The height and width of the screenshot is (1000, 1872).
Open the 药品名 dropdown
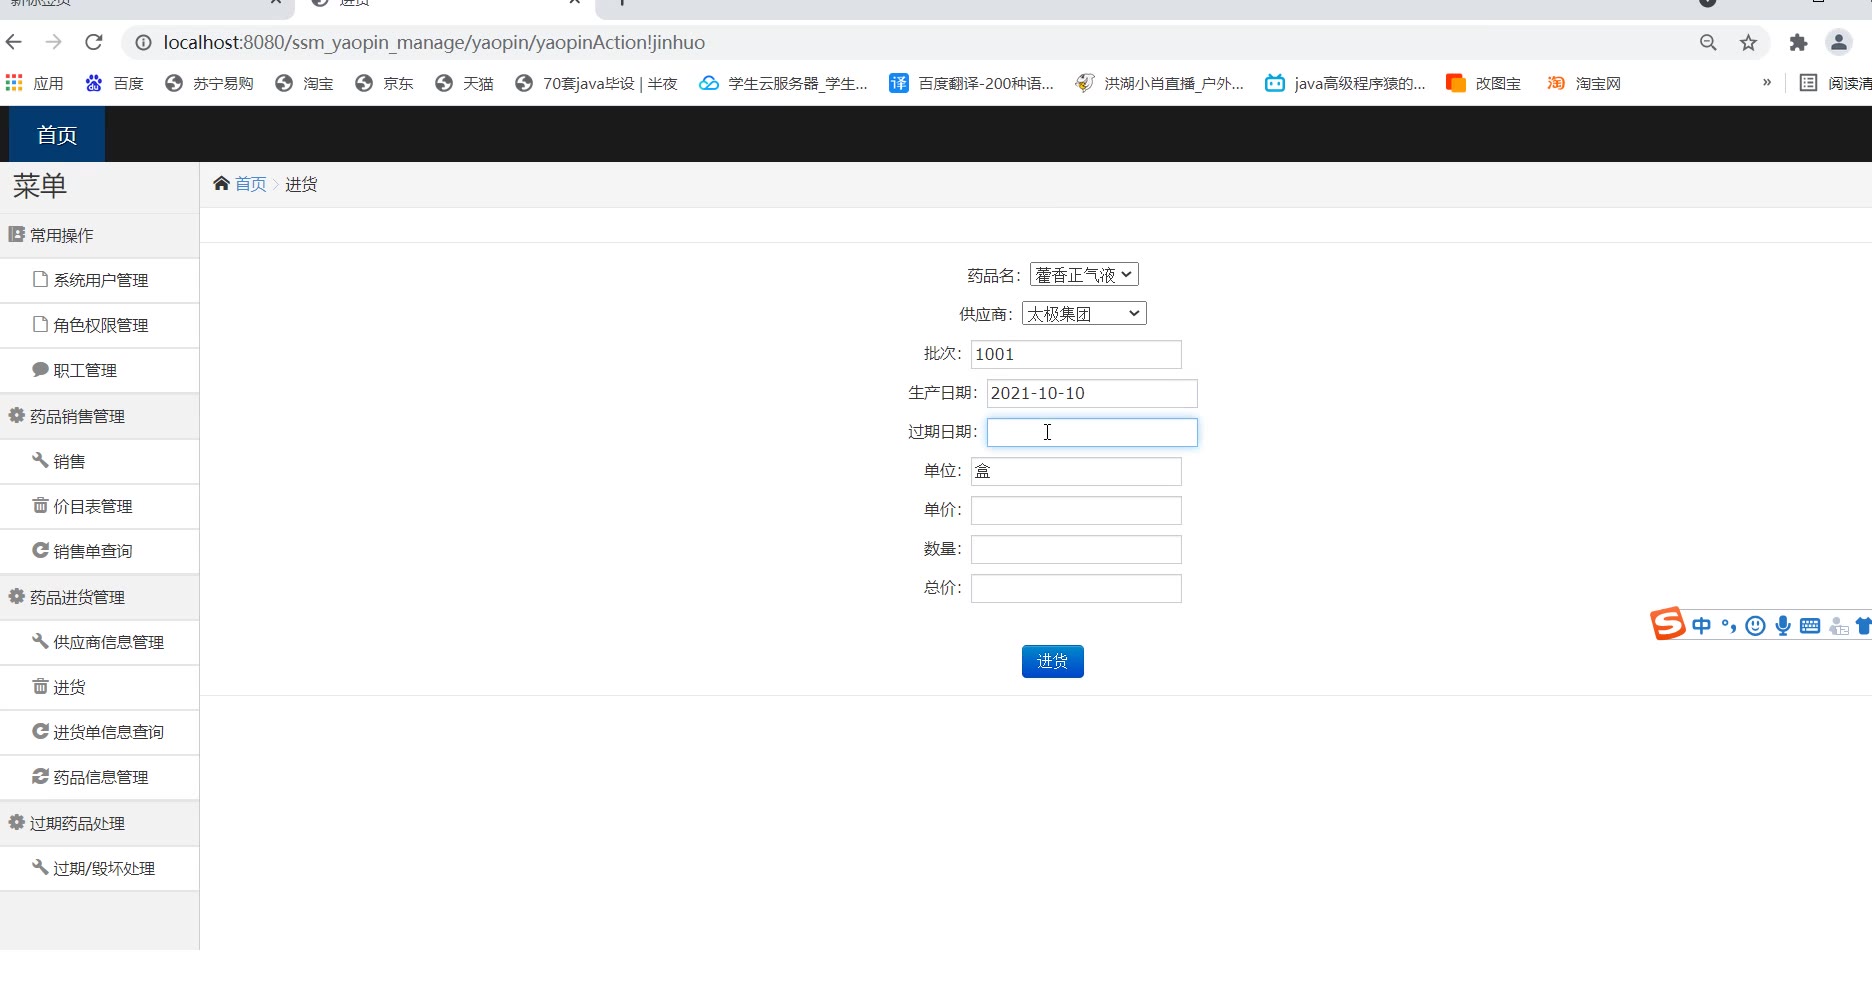pos(1084,274)
